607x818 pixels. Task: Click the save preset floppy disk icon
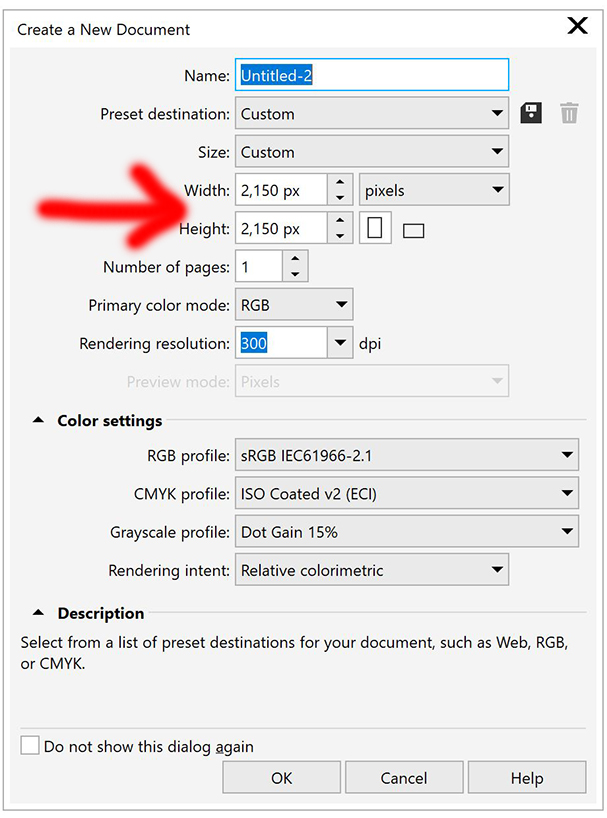click(530, 113)
